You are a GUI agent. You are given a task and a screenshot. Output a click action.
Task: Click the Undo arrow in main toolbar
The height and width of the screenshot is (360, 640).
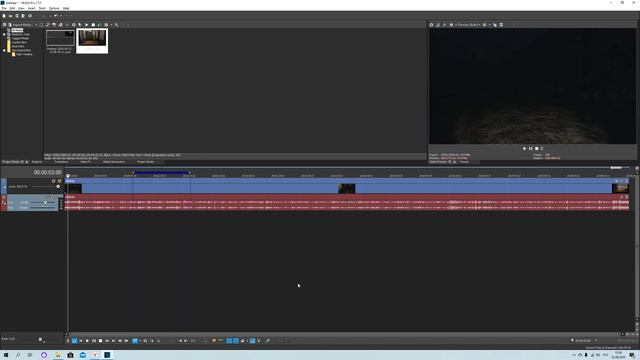point(56,16)
